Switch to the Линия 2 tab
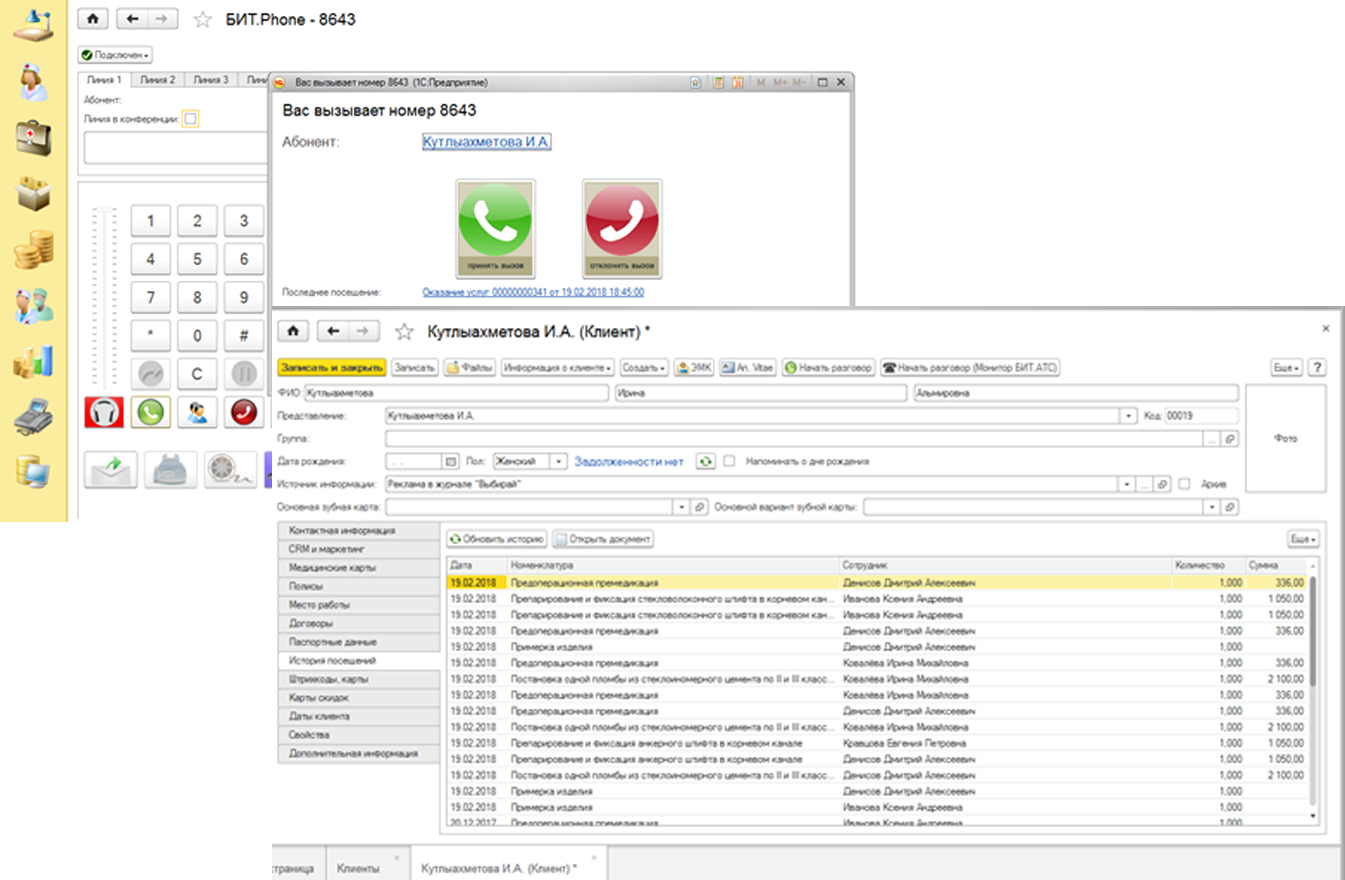 (157, 80)
